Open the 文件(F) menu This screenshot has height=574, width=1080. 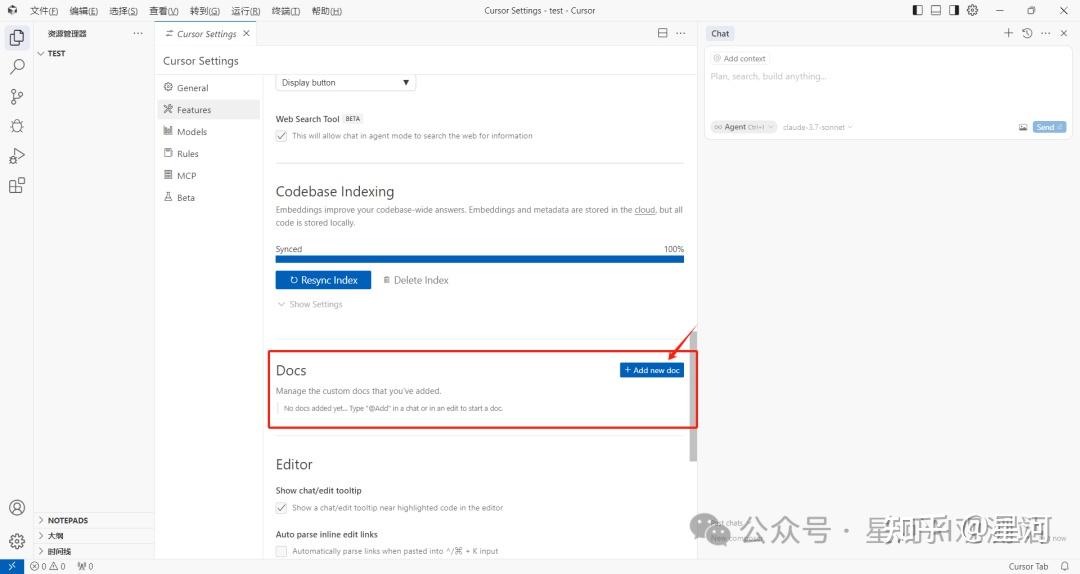pos(43,10)
